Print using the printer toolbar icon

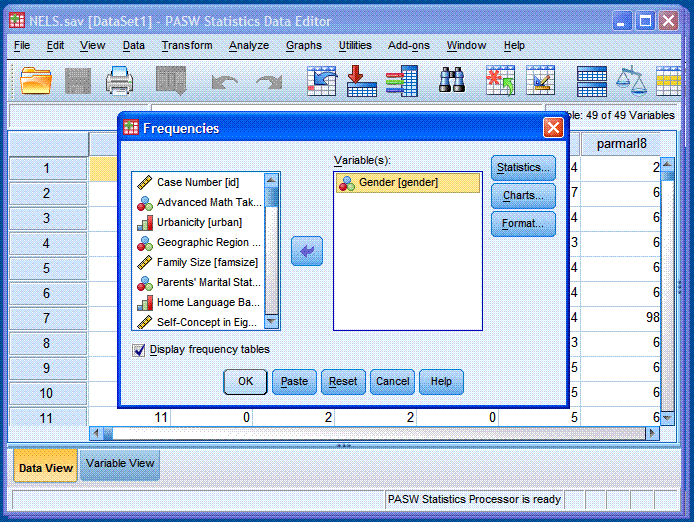coord(120,81)
